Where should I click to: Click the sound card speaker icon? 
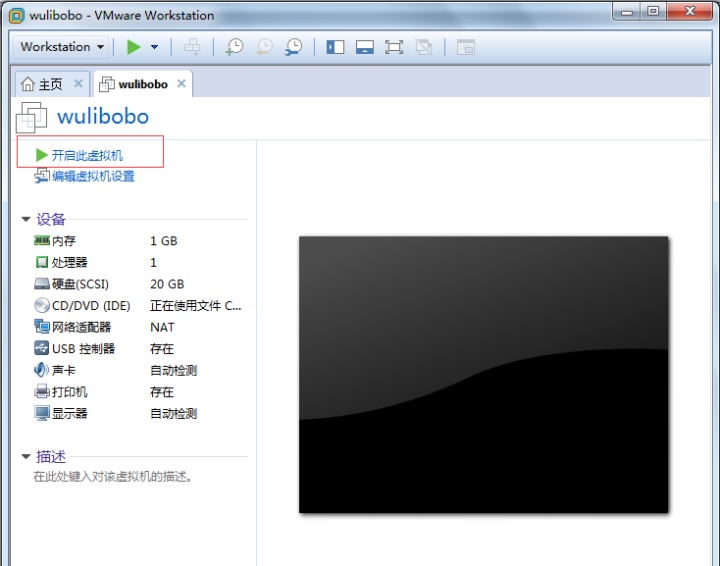[x=41, y=370]
